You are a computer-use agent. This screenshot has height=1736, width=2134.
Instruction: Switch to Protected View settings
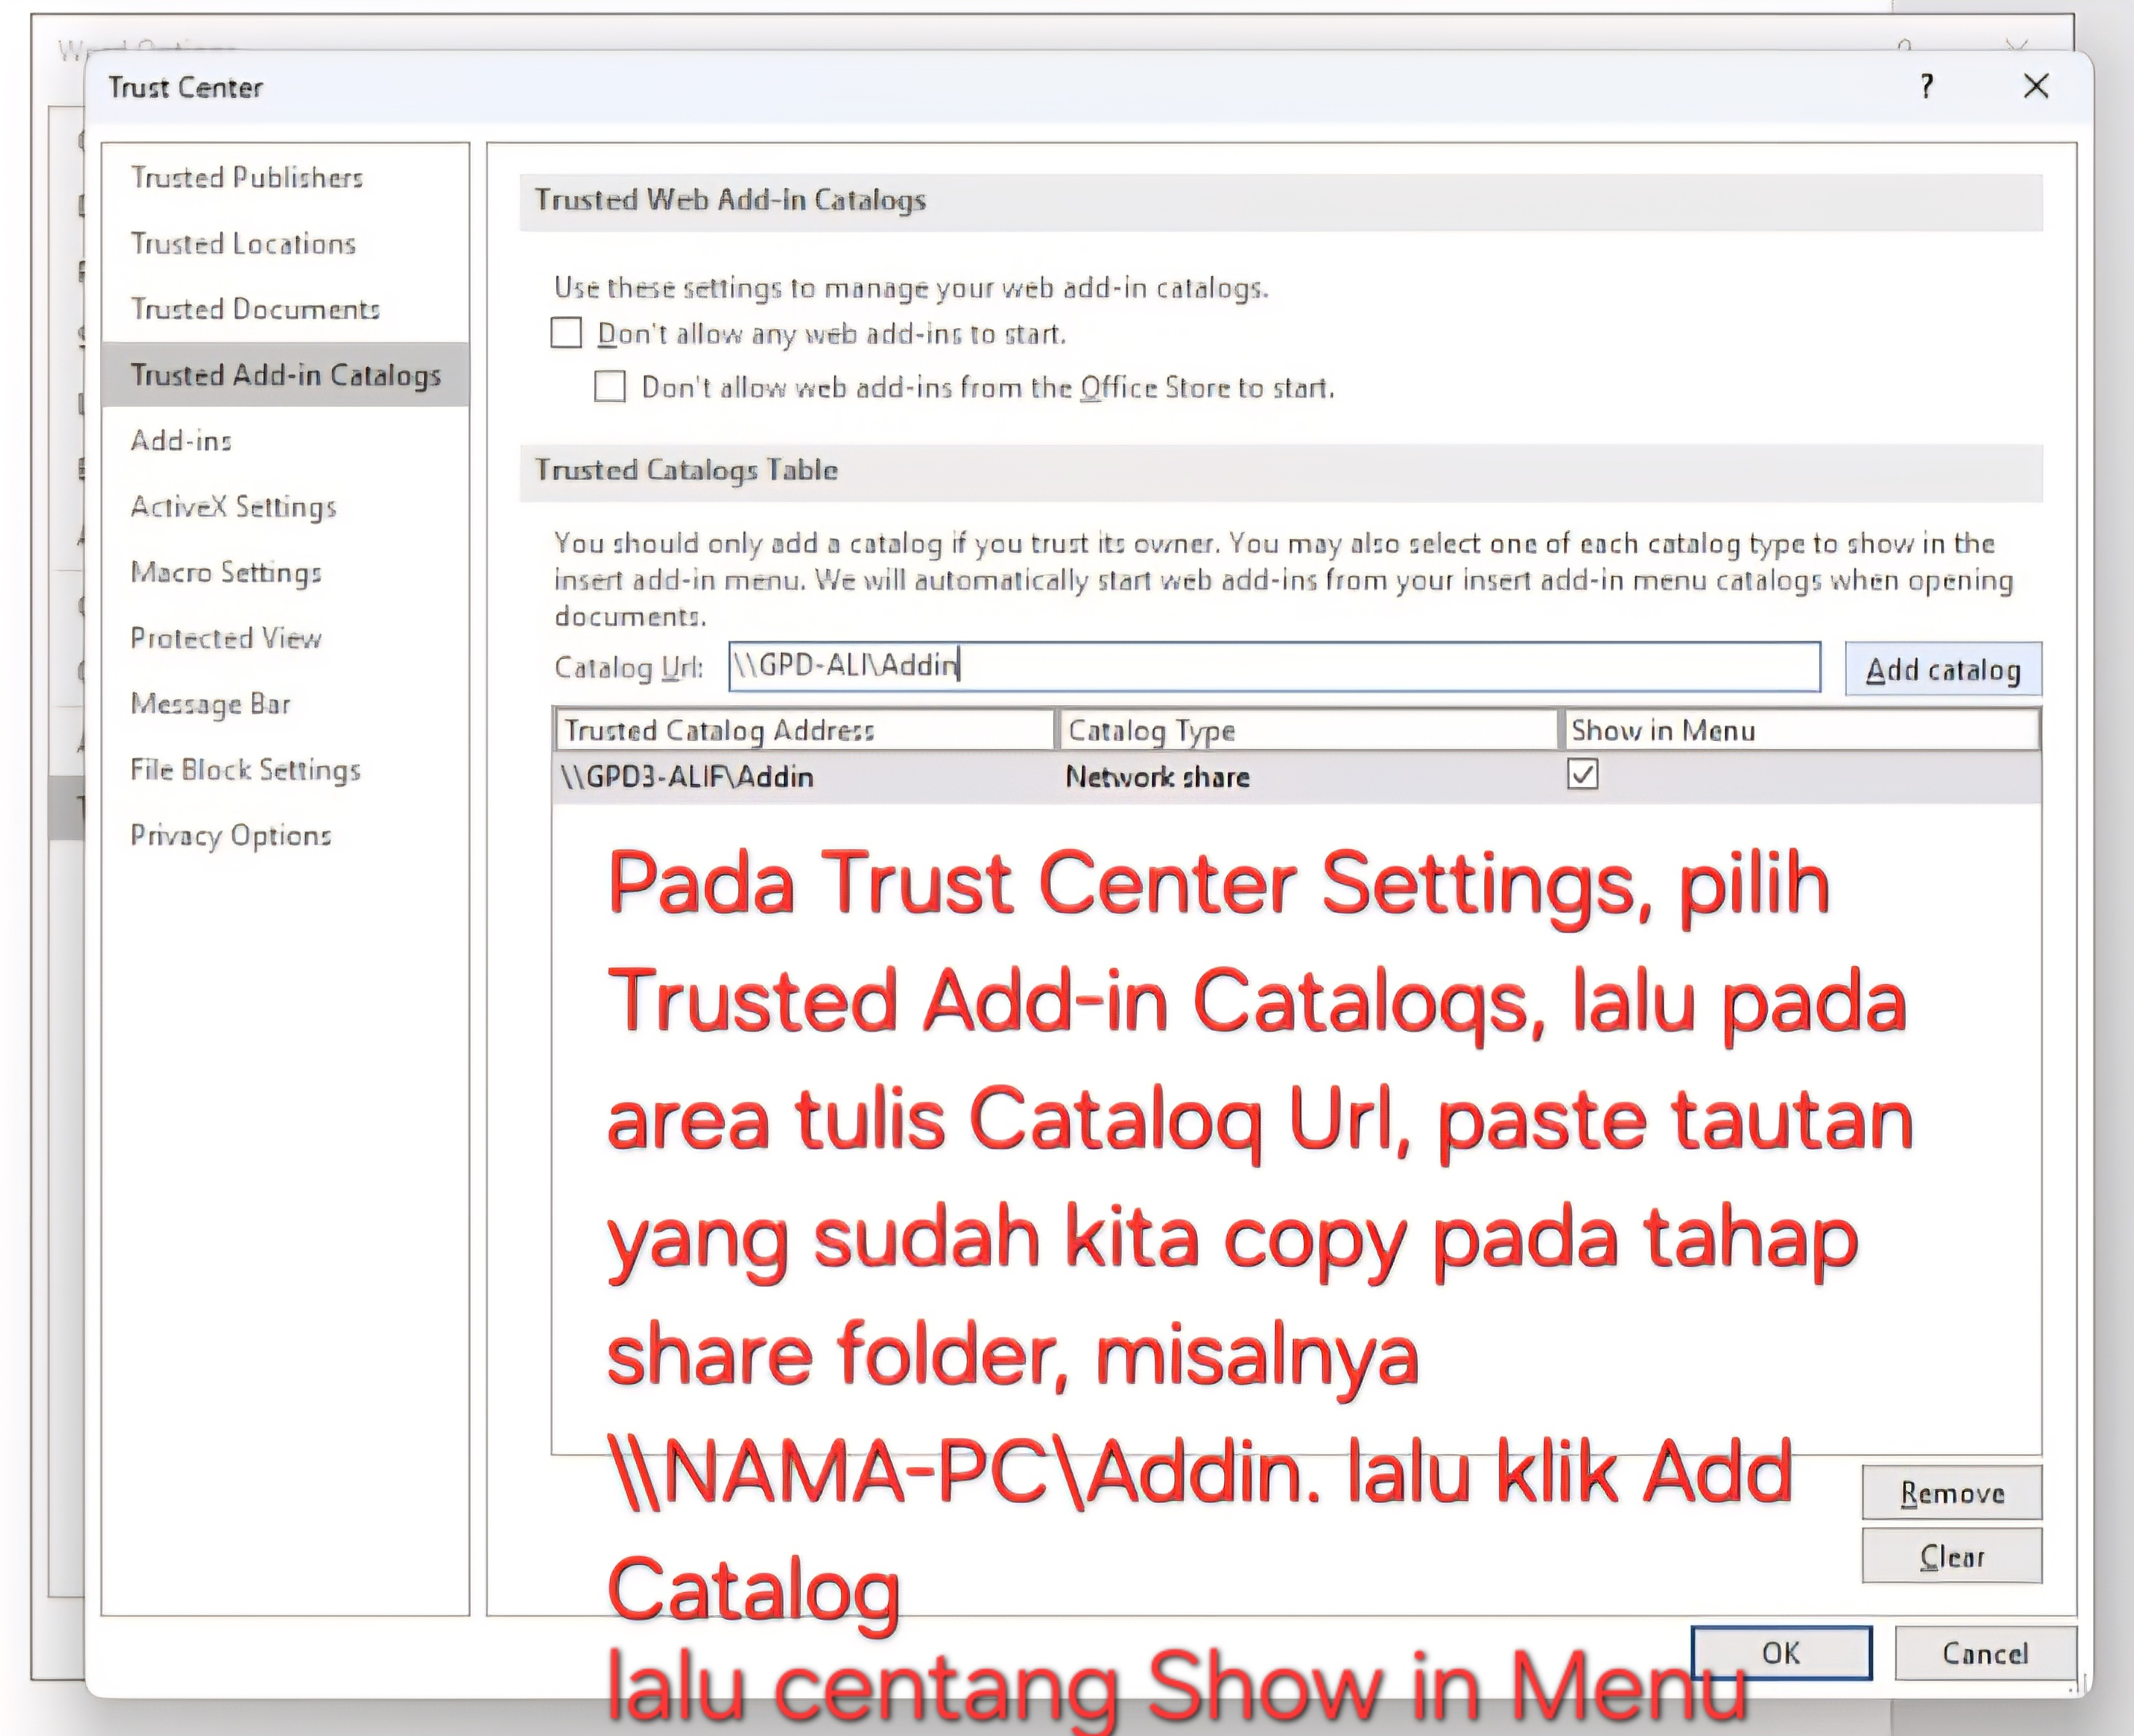(226, 638)
